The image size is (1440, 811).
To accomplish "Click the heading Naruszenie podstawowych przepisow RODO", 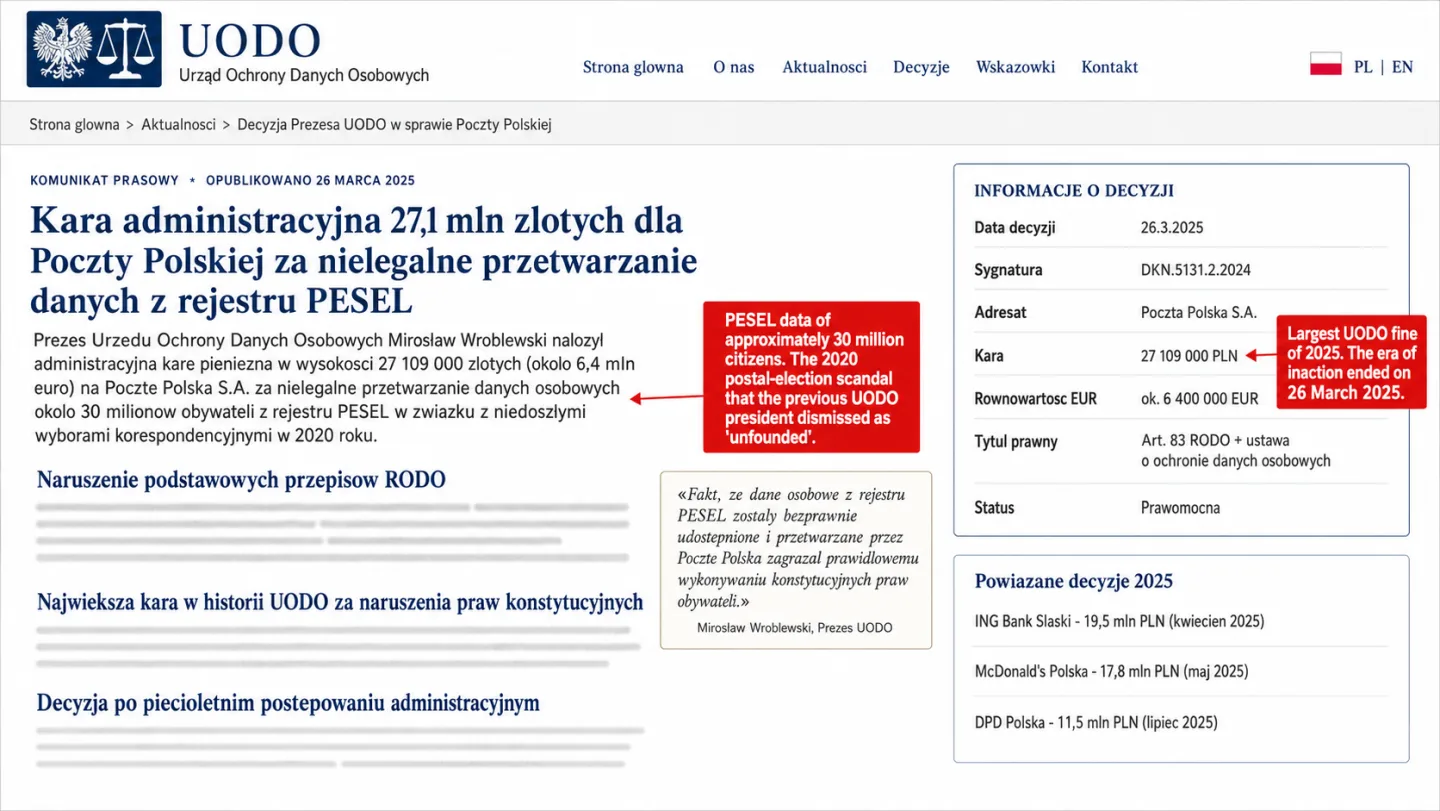I will 241,480.
